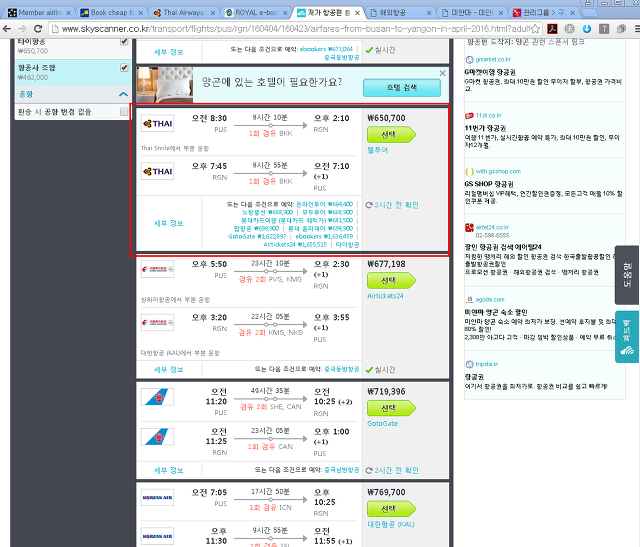The height and width of the screenshot is (547, 640).
Task: Collapse the 공항 filter section
Action: point(123,94)
